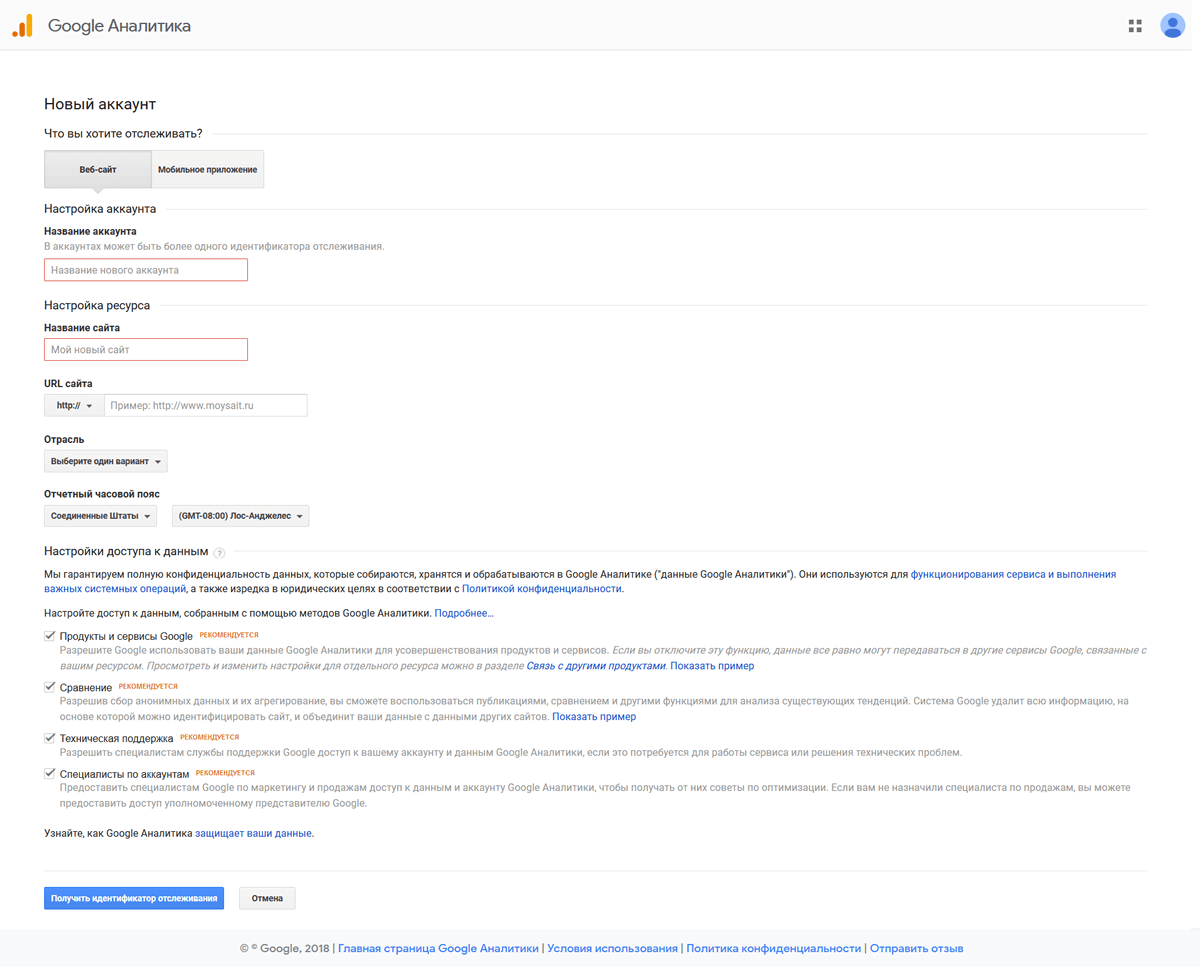Open the user account avatar

(x=1172, y=26)
